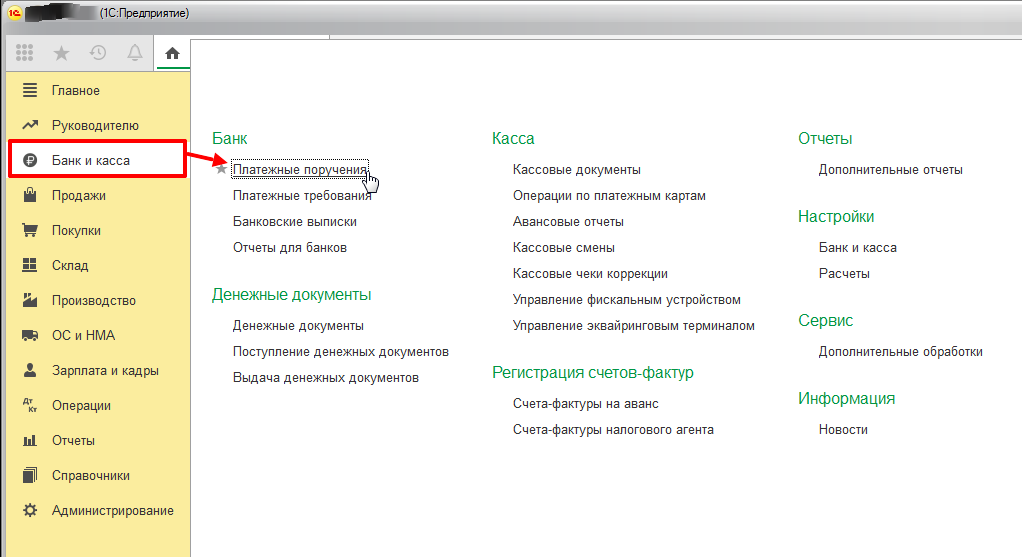Open Платежные требования
This screenshot has width=1022, height=557.
pos(302,195)
